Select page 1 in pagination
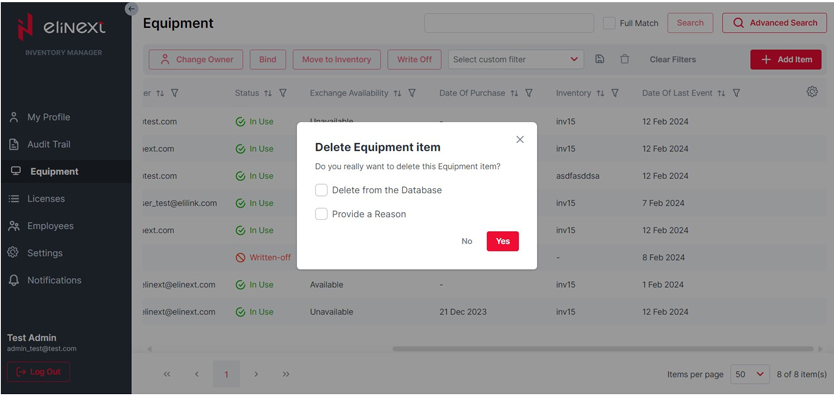The image size is (834, 396). pyautogui.click(x=226, y=374)
